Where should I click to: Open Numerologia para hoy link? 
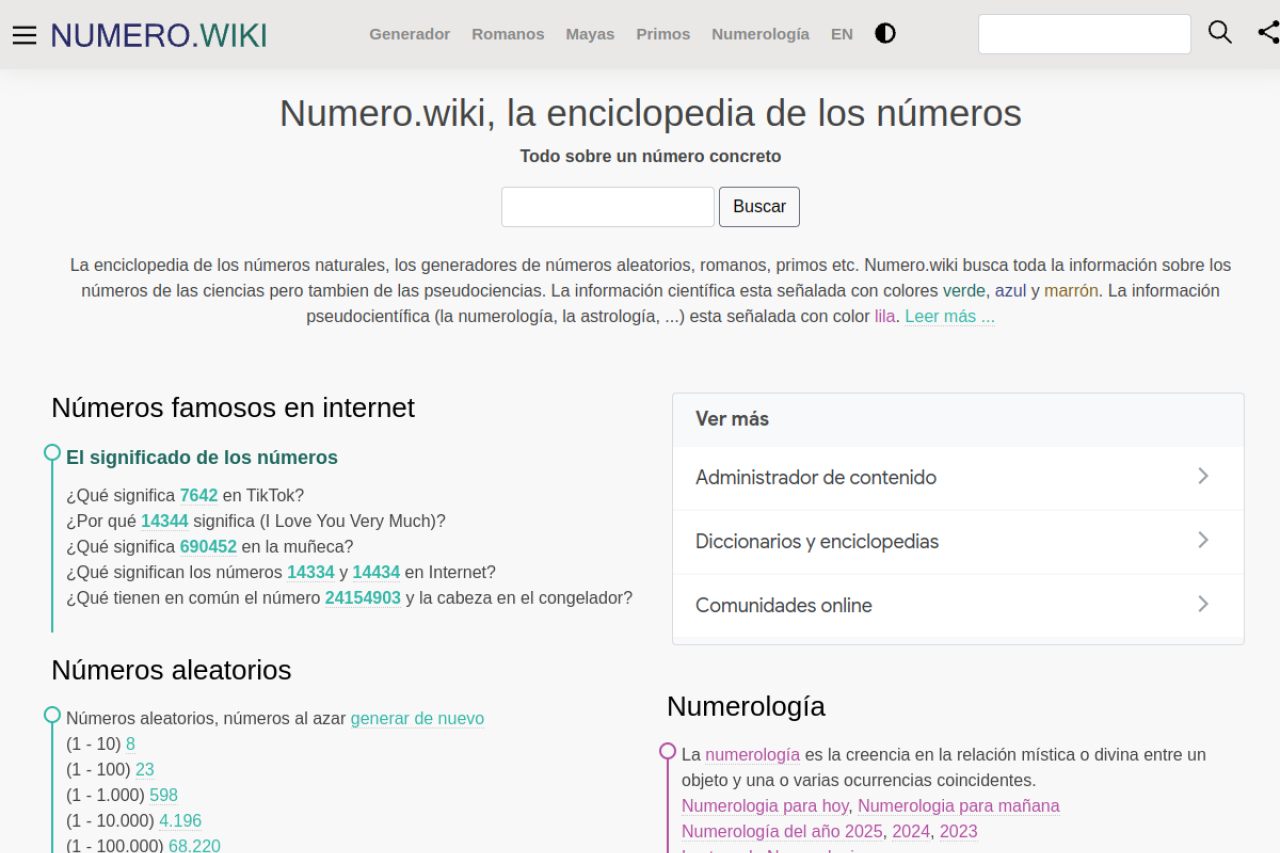click(765, 806)
